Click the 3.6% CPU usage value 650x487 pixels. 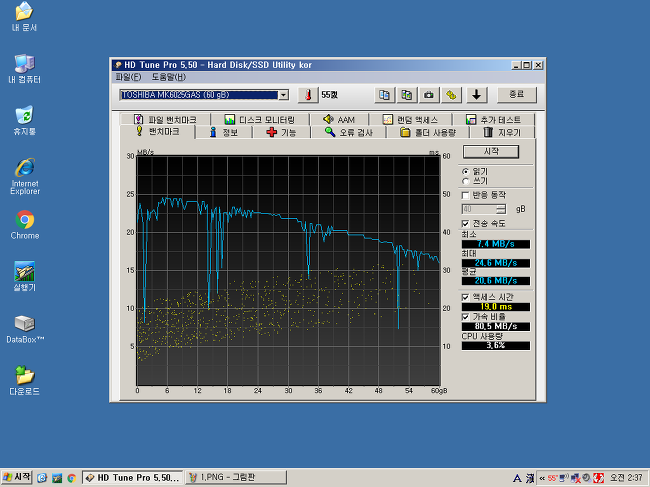496,346
